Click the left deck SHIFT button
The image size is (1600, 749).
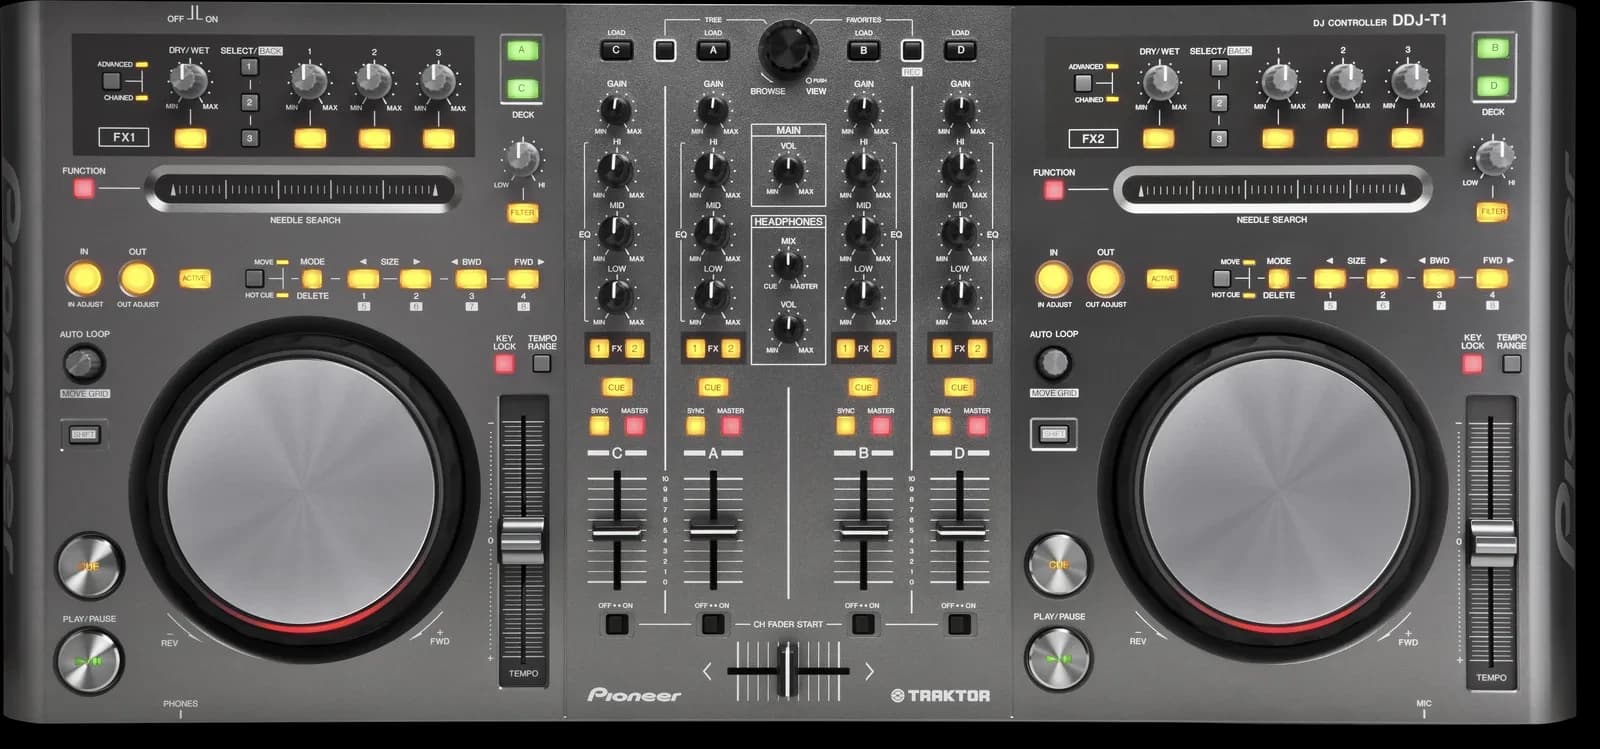click(83, 434)
